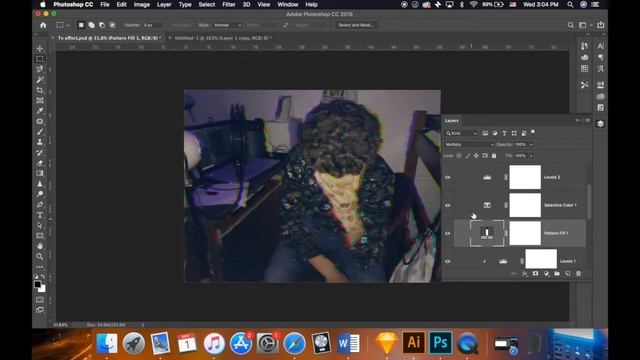Screen dimensions: 640x360
Task: Add a layer mask in Layers panel
Action: pos(535,274)
